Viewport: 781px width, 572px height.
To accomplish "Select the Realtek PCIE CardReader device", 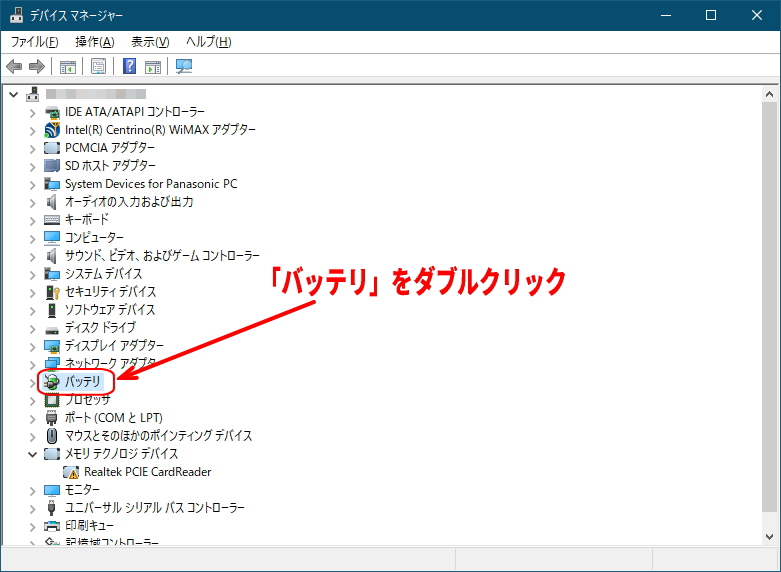I will (147, 471).
